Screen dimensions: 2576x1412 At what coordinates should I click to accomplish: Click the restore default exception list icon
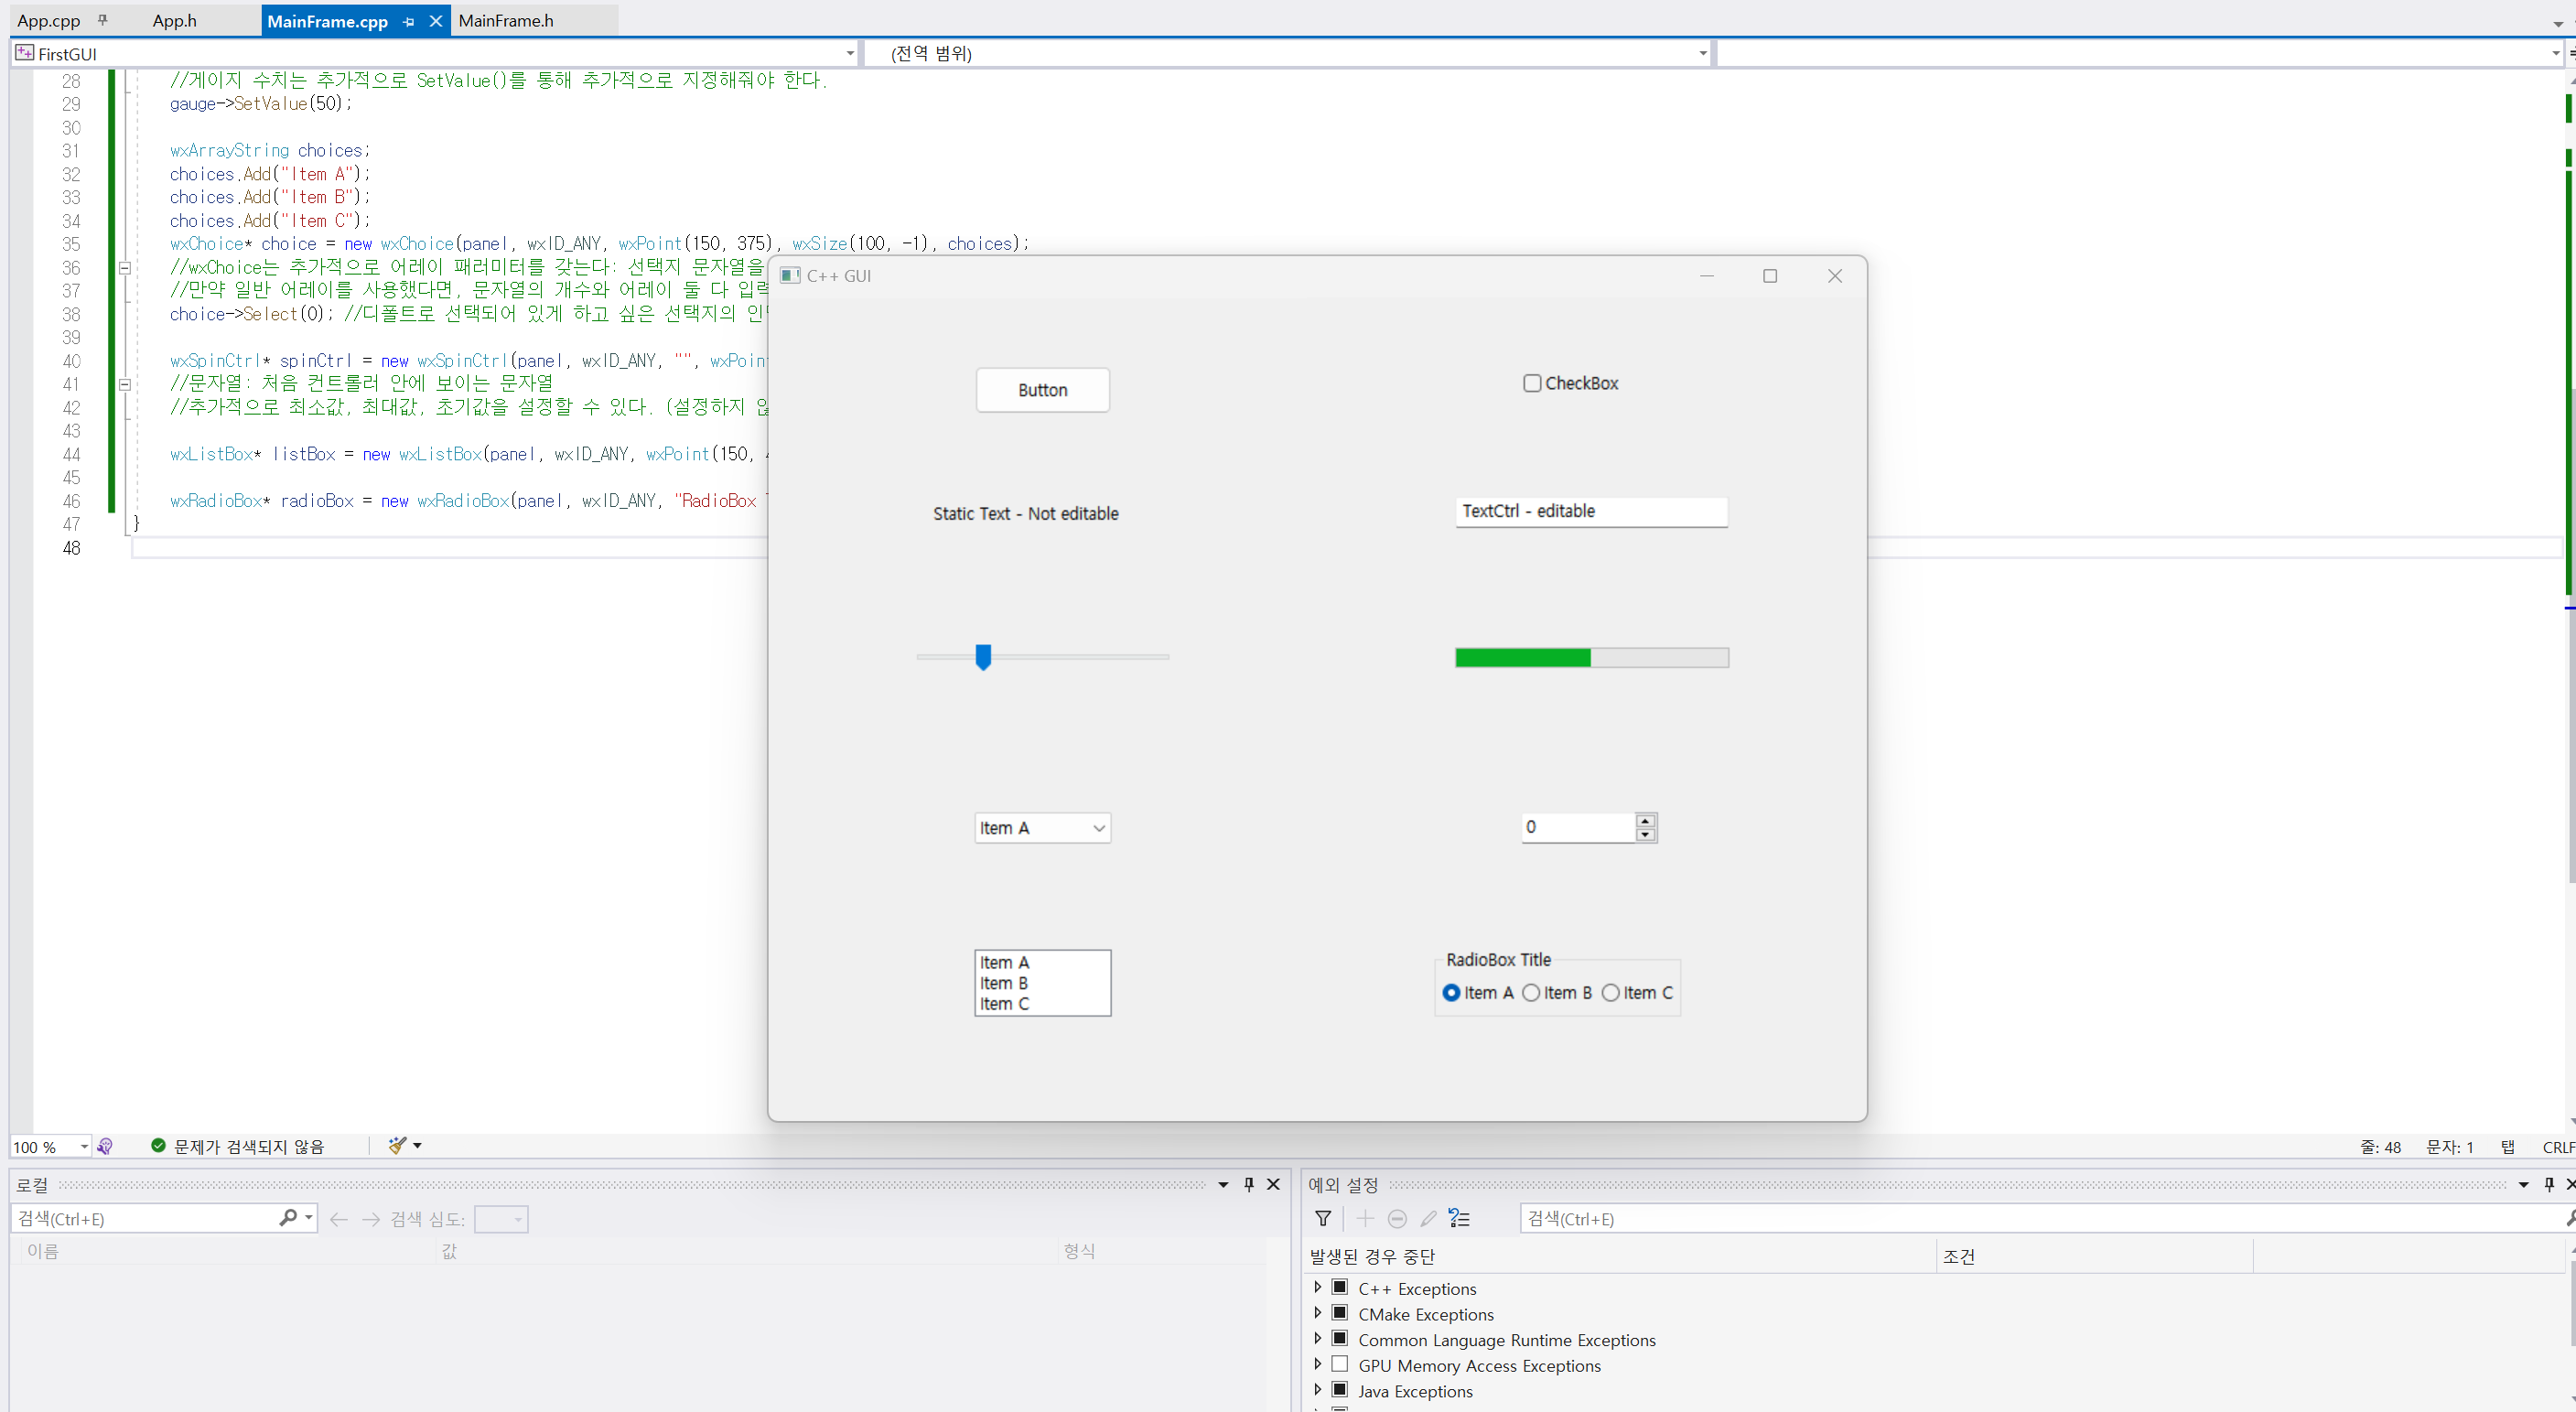[x=1460, y=1218]
